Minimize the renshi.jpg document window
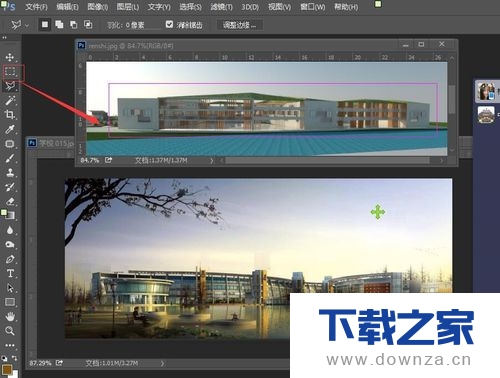500x378 pixels. pyautogui.click(x=406, y=45)
